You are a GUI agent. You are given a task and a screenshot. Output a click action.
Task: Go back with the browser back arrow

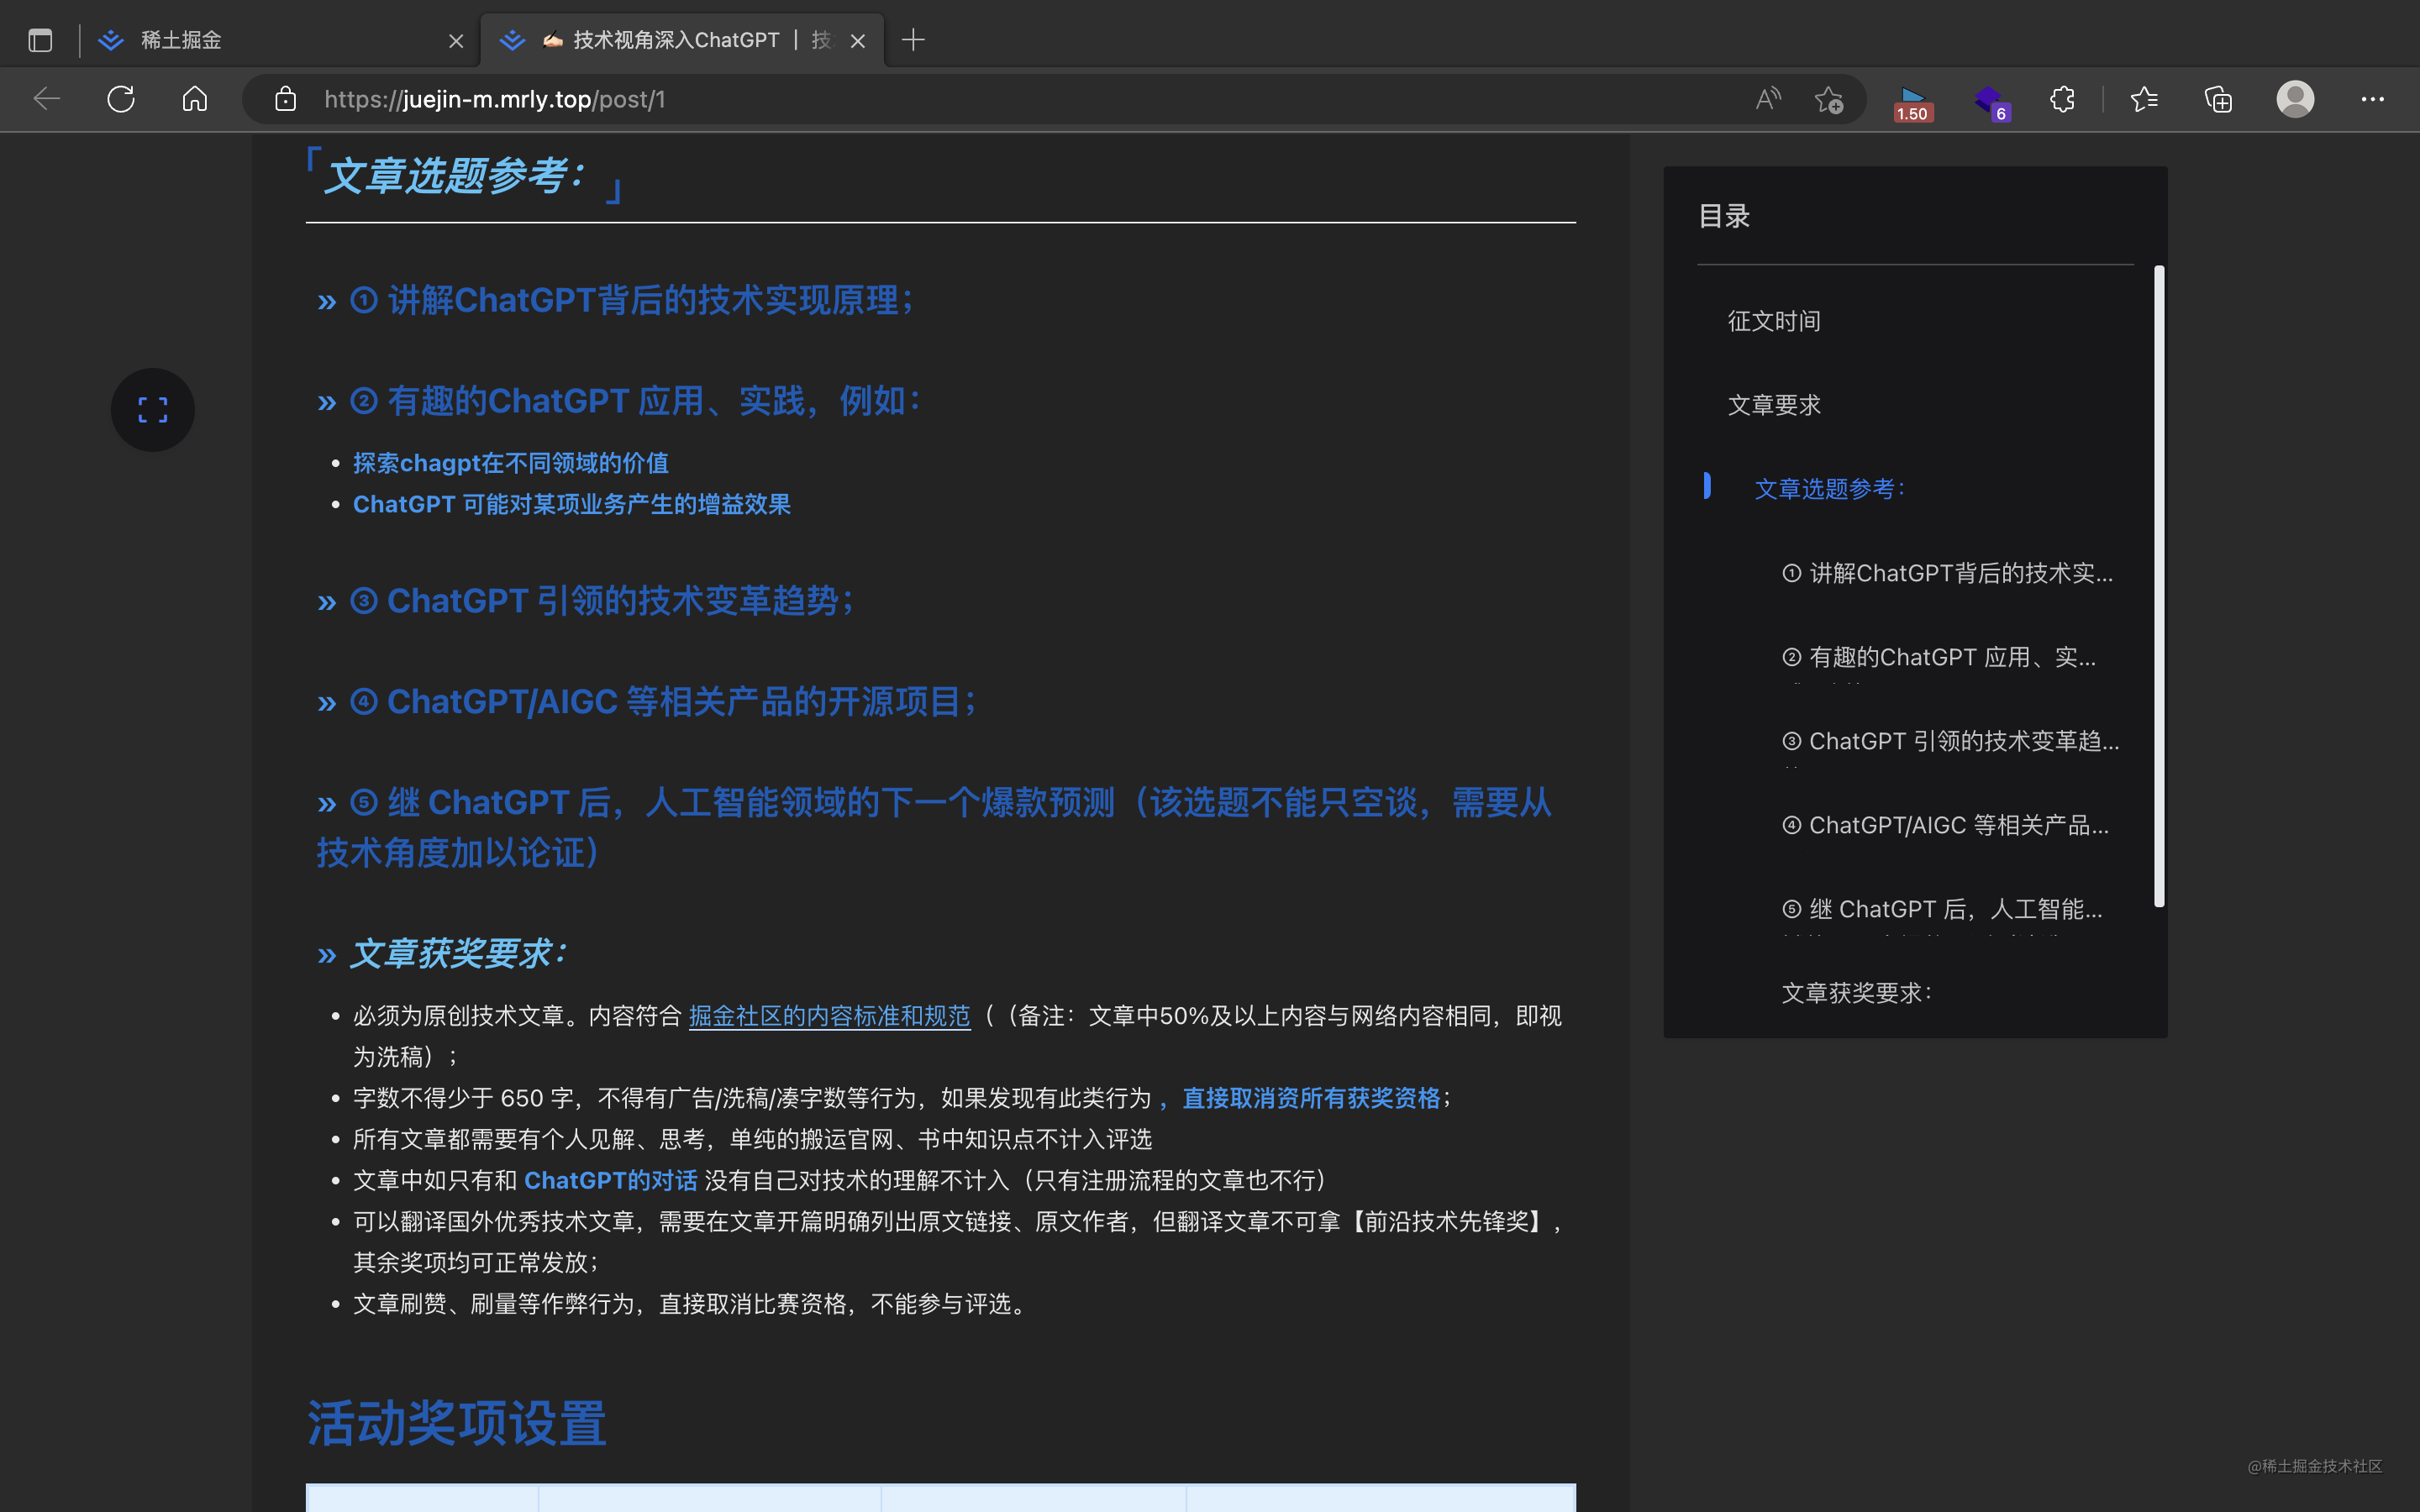pyautogui.click(x=47, y=99)
